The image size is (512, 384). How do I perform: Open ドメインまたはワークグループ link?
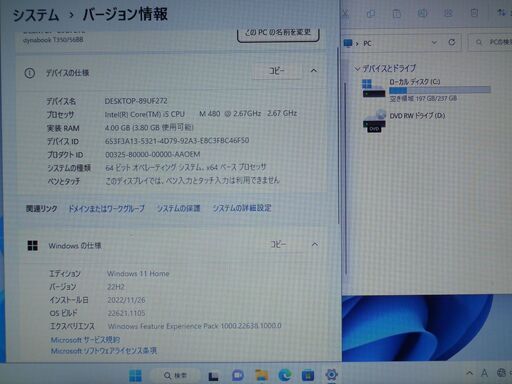tap(106, 209)
